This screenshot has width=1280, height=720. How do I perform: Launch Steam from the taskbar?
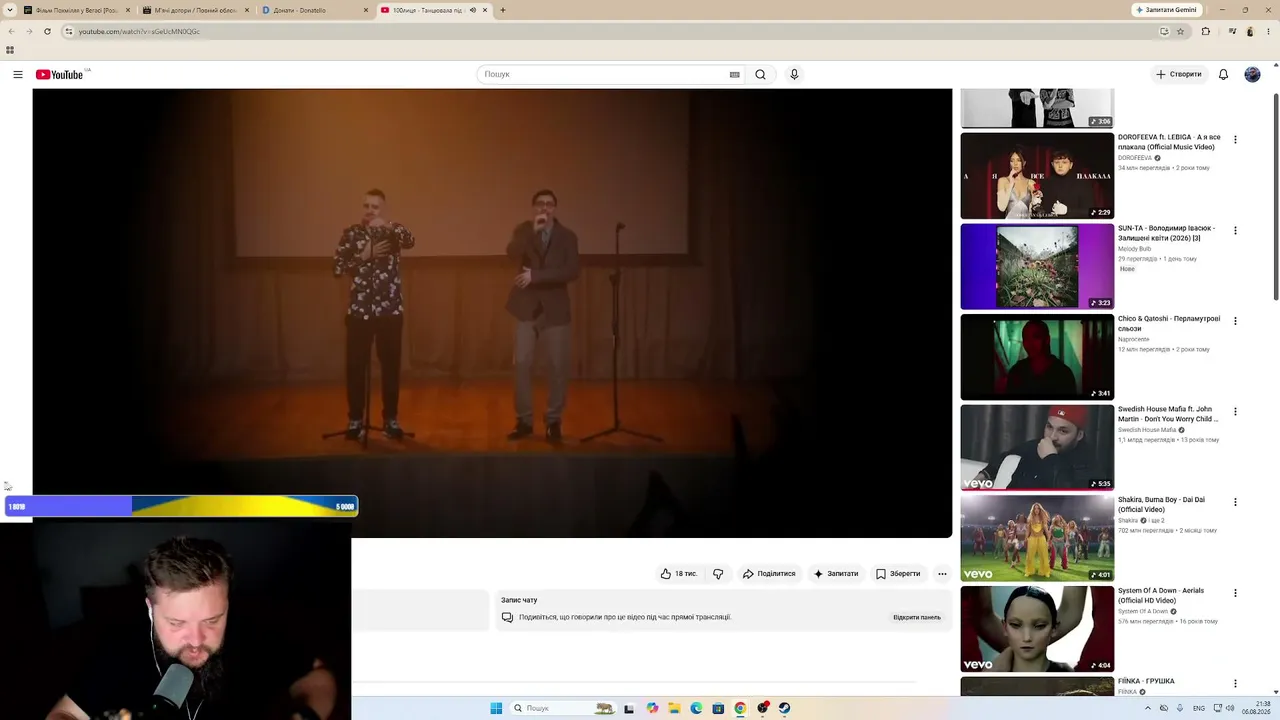click(785, 708)
